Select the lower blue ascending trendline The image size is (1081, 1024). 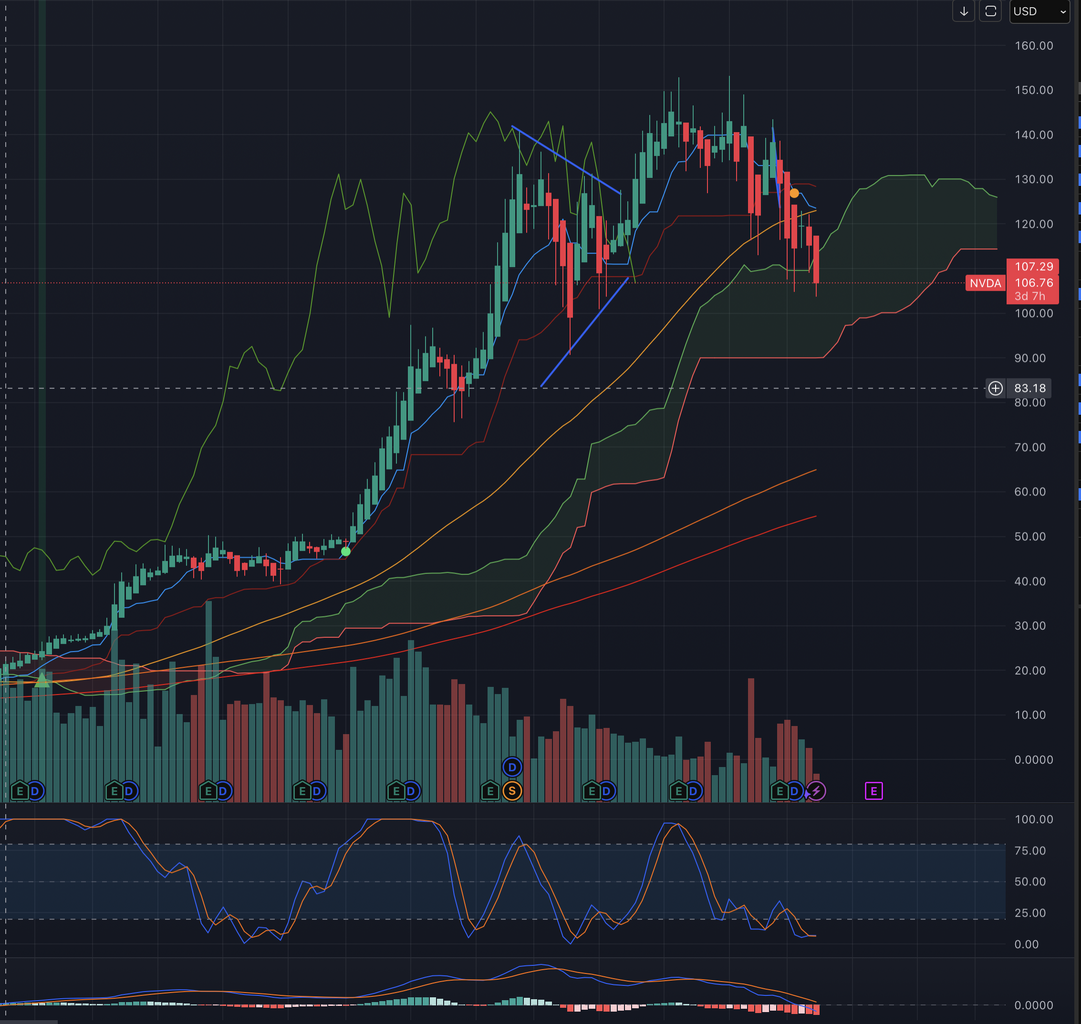pyautogui.click(x=585, y=331)
